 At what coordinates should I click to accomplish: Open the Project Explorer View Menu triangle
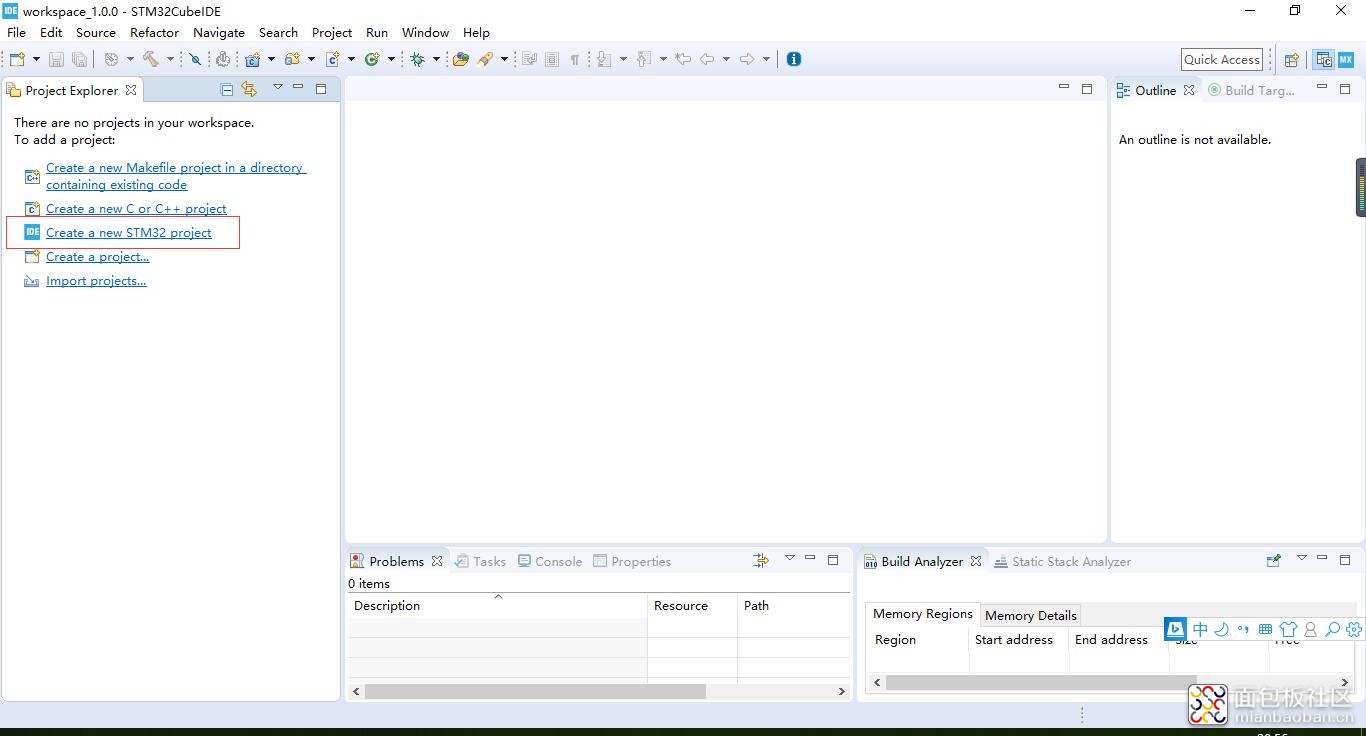278,88
